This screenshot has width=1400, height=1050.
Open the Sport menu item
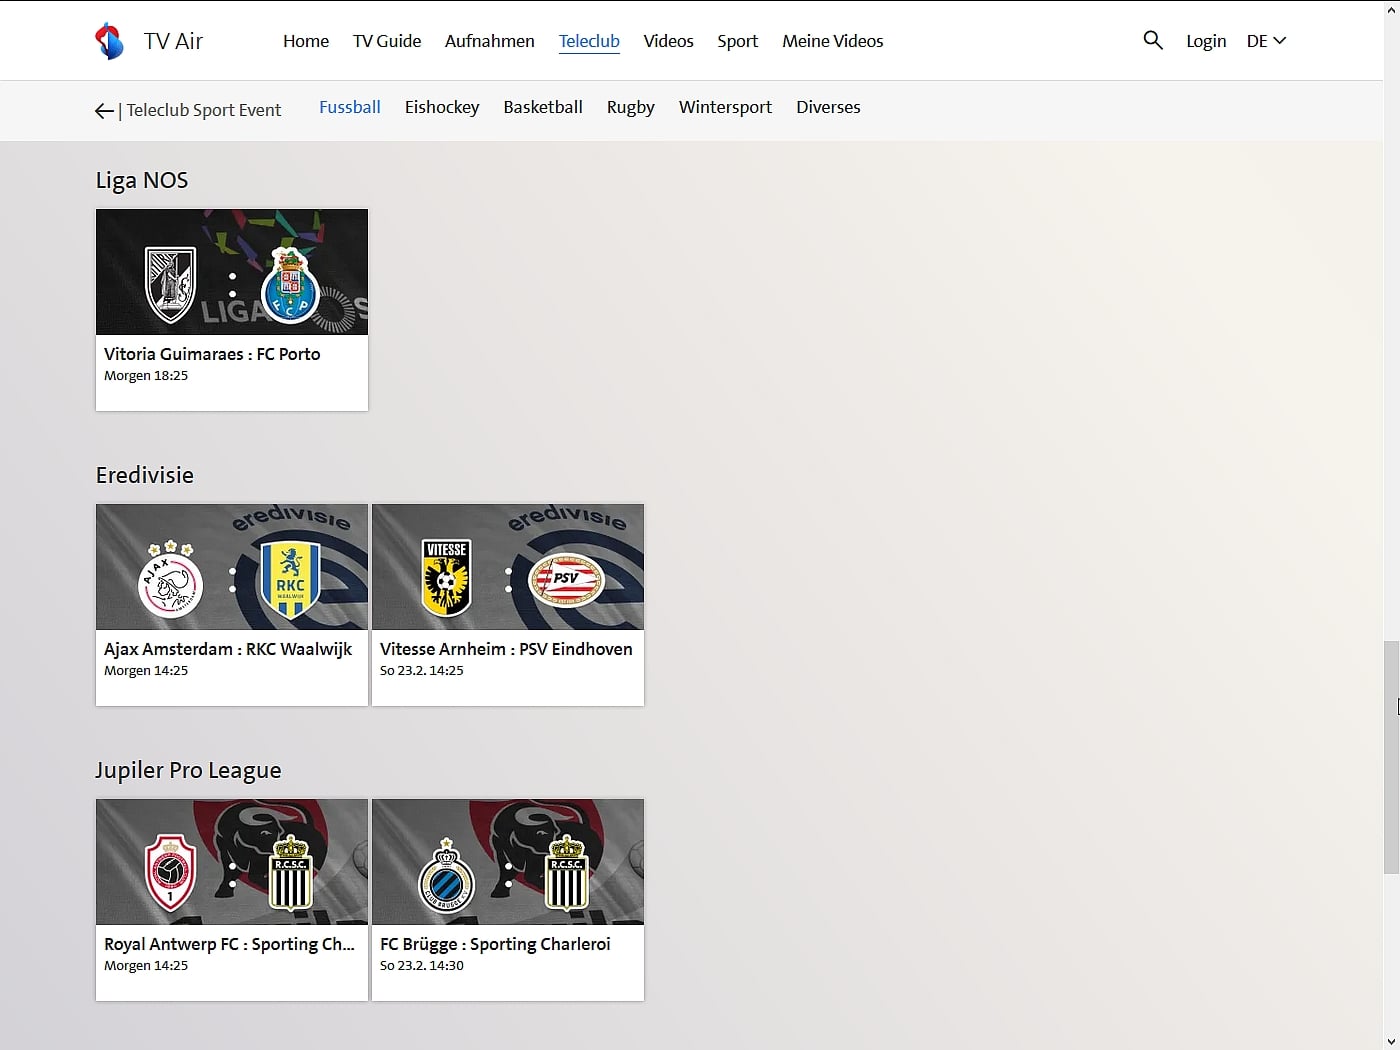tap(738, 41)
